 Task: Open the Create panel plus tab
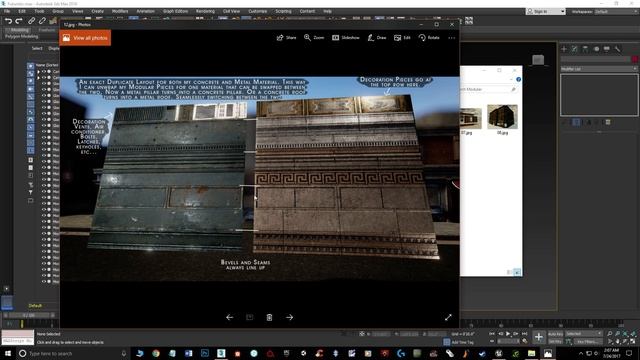(564, 49)
